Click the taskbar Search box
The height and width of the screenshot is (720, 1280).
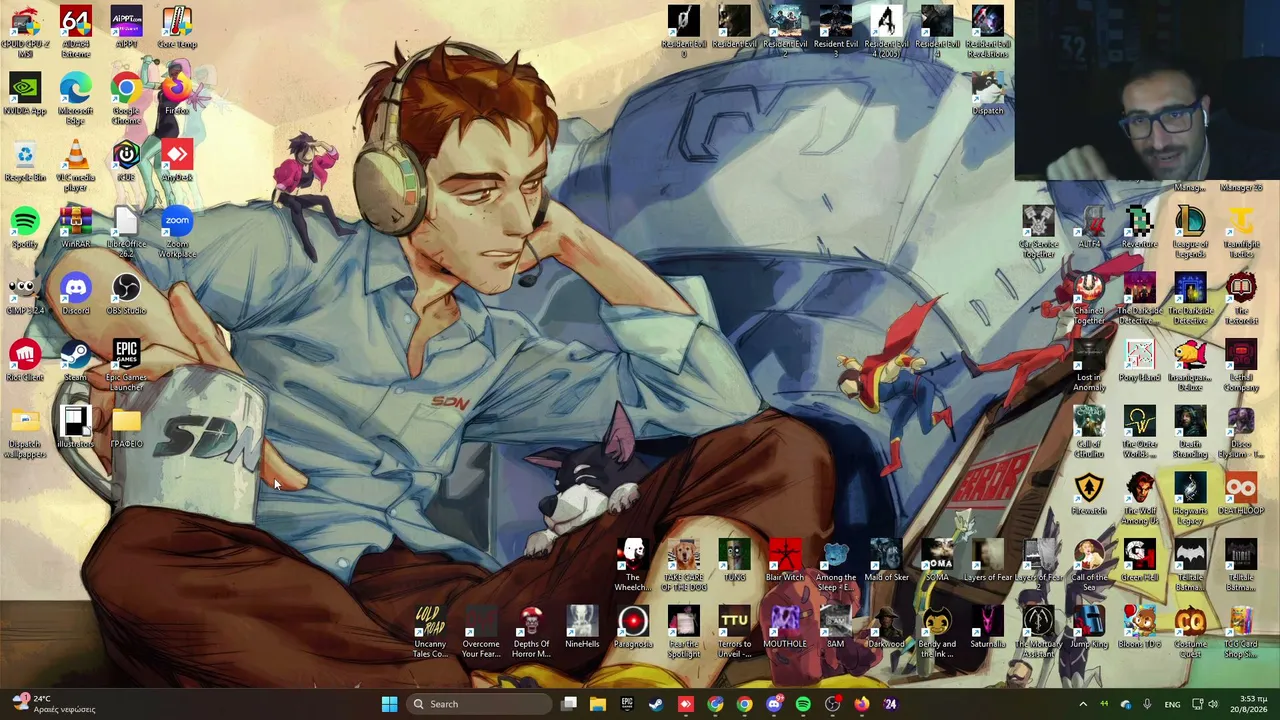coord(480,704)
